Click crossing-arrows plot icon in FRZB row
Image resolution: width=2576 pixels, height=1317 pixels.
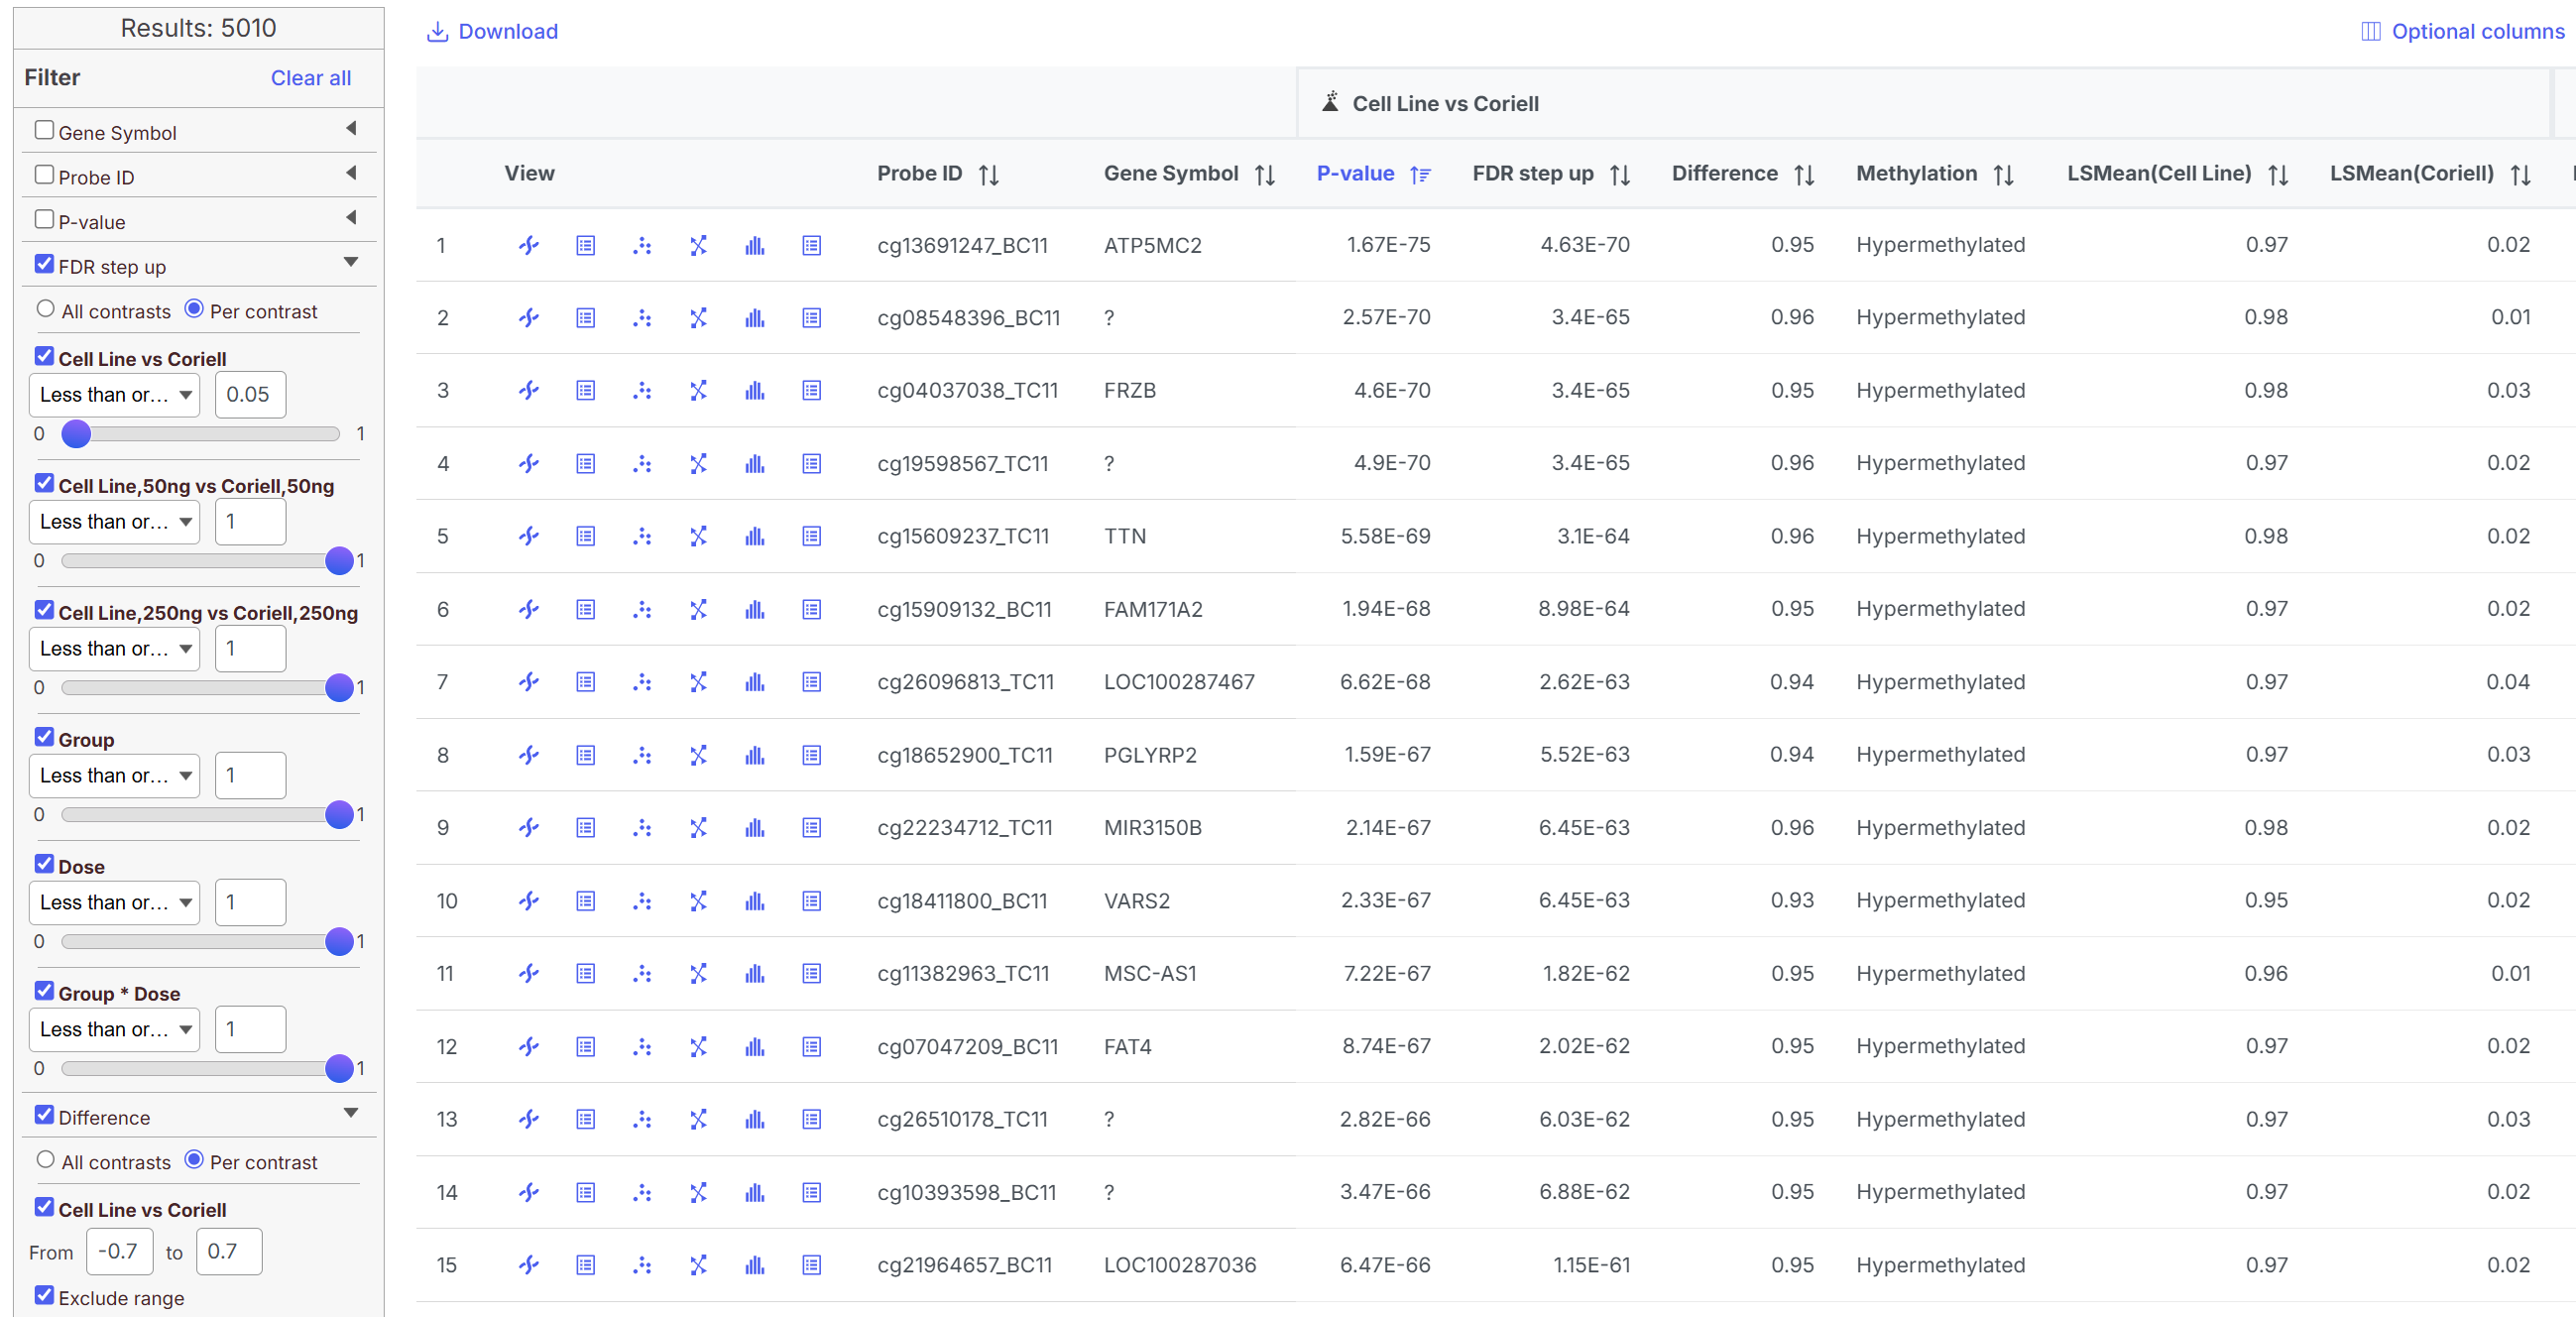click(x=698, y=391)
